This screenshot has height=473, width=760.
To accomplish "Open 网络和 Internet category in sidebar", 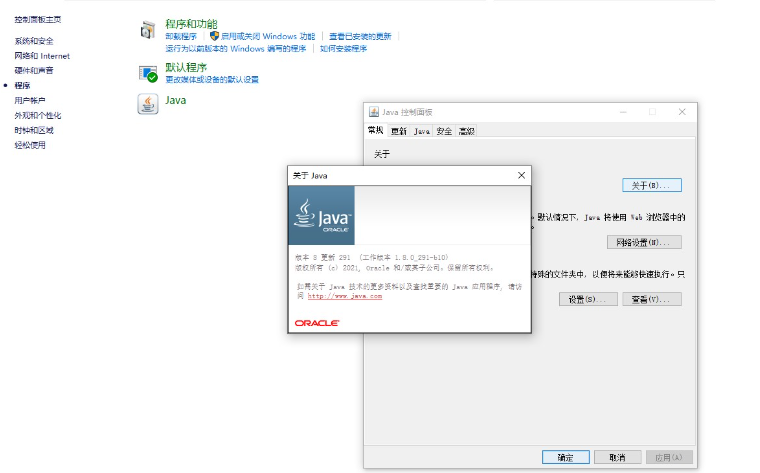I will click(42, 56).
